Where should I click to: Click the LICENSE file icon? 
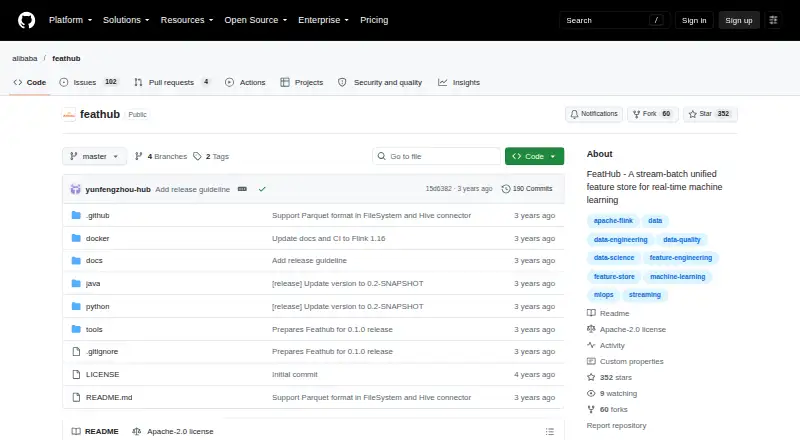tap(76, 375)
